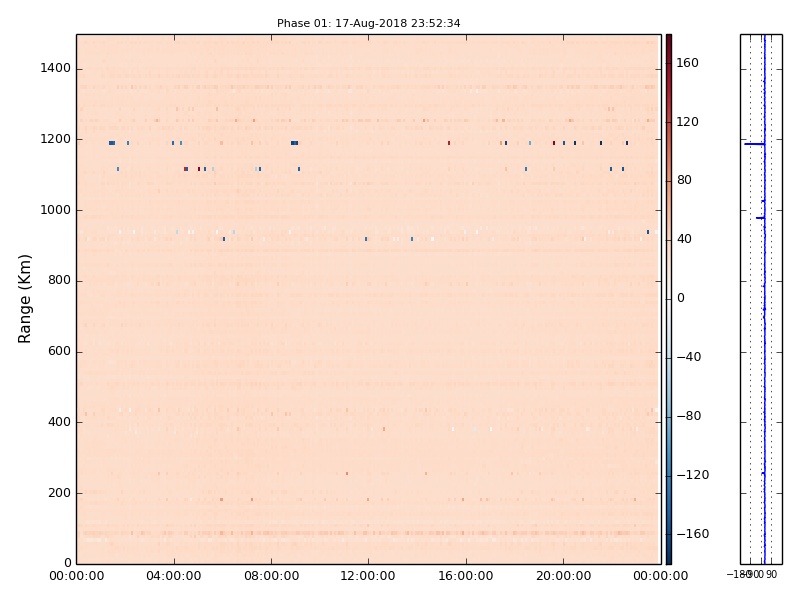Click the 80 colorbar tick label
The image size is (800, 600).
(684, 180)
